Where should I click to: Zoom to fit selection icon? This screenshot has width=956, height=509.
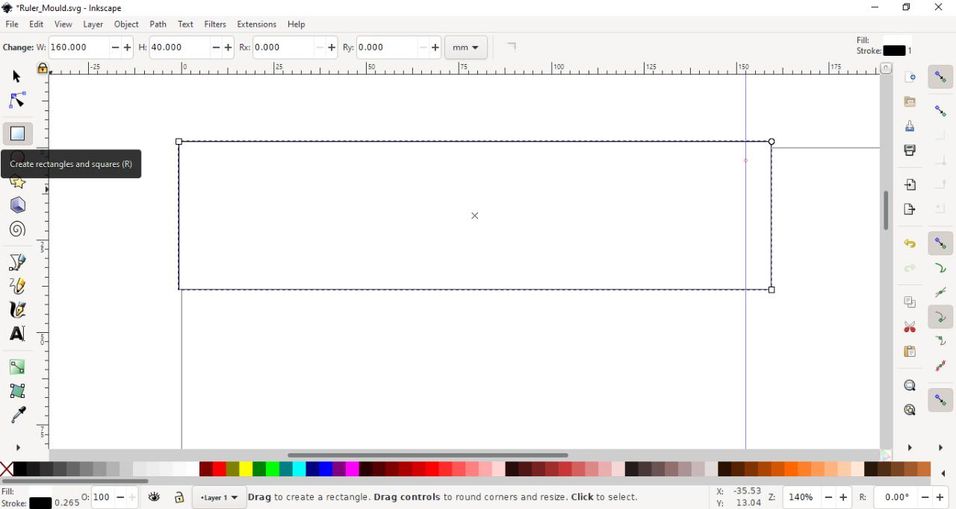point(910,386)
